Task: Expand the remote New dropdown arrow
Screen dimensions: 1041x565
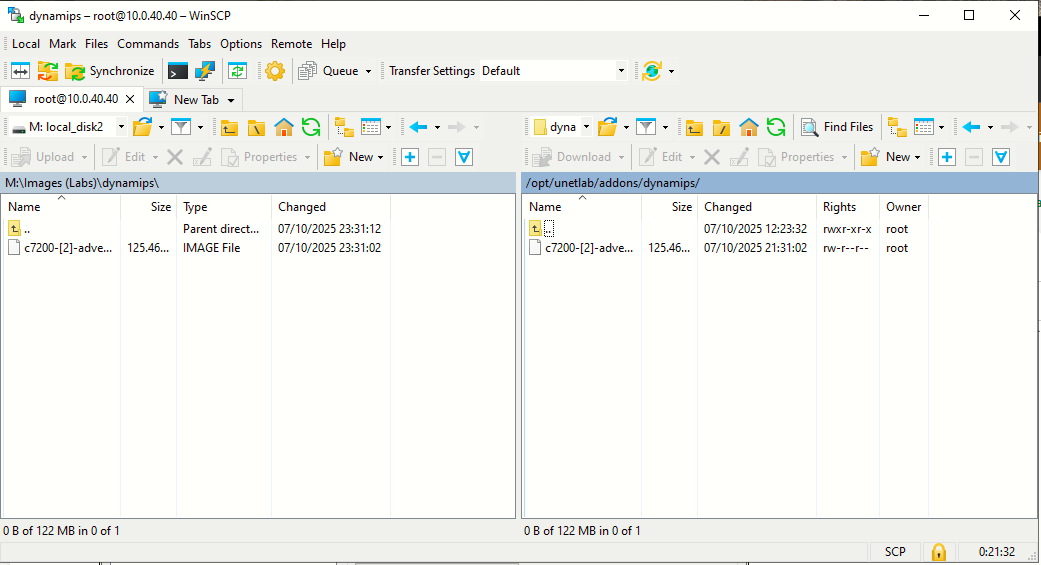Action: [918, 157]
